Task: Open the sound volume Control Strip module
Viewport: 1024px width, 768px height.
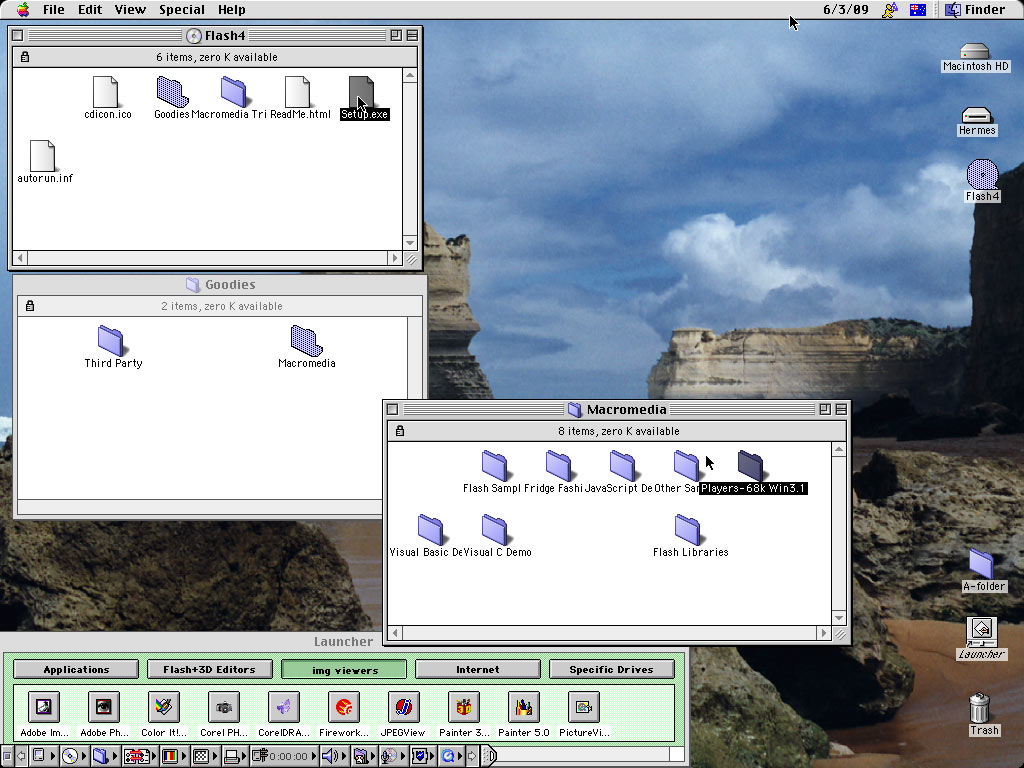Action: point(330,756)
